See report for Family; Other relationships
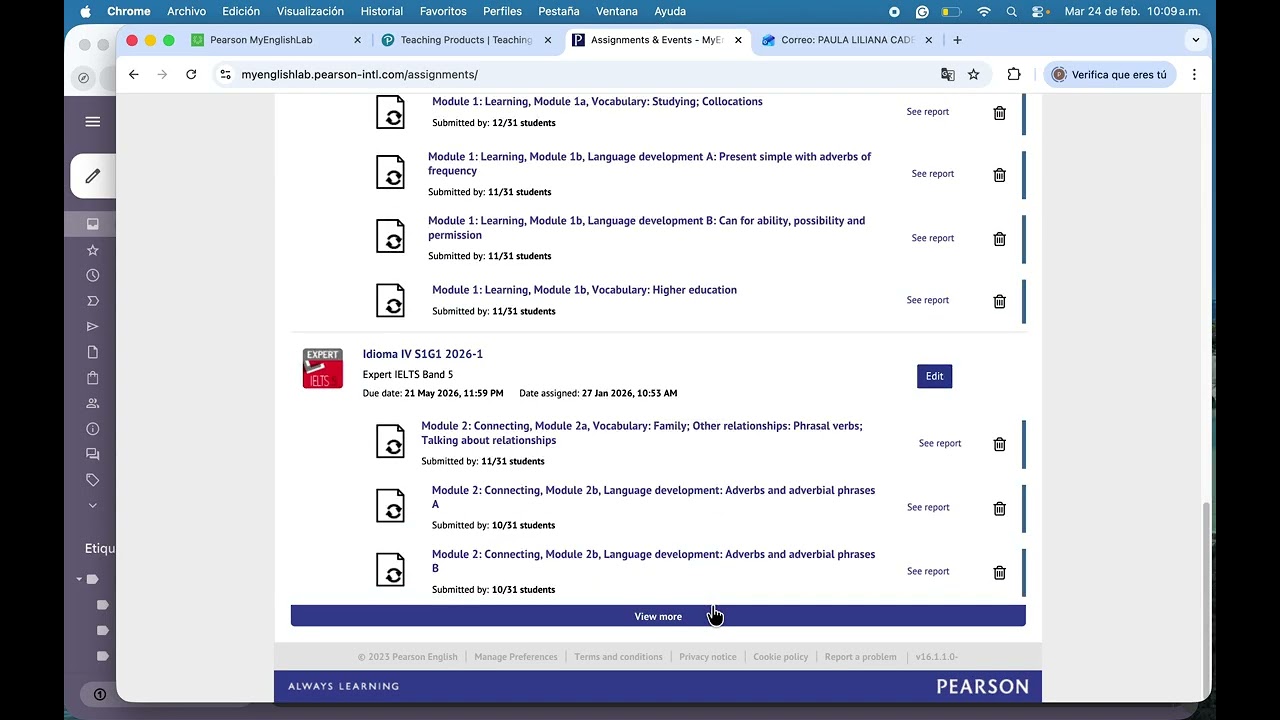1280x720 pixels. click(x=940, y=443)
